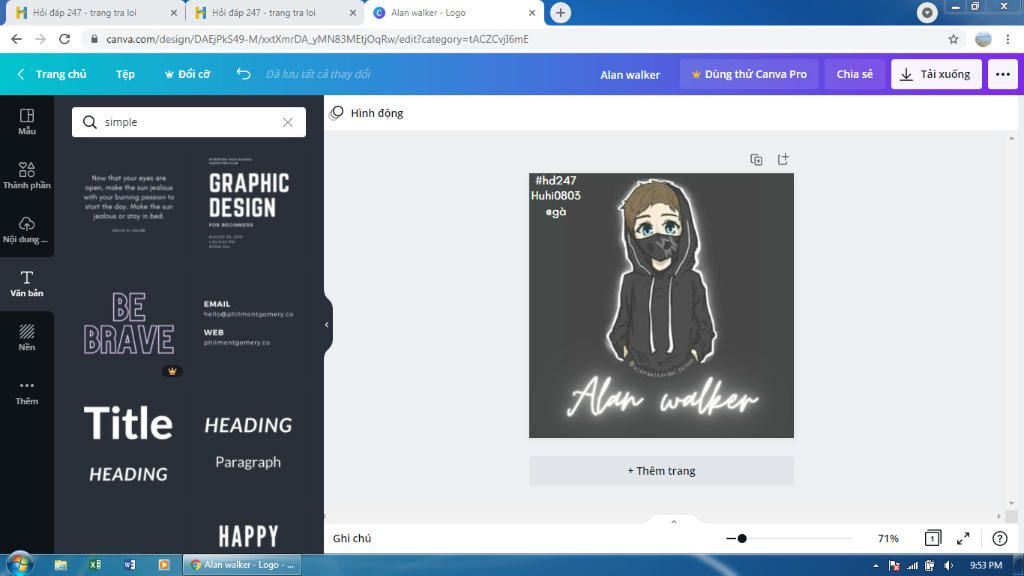Undo the last change

click(x=244, y=74)
